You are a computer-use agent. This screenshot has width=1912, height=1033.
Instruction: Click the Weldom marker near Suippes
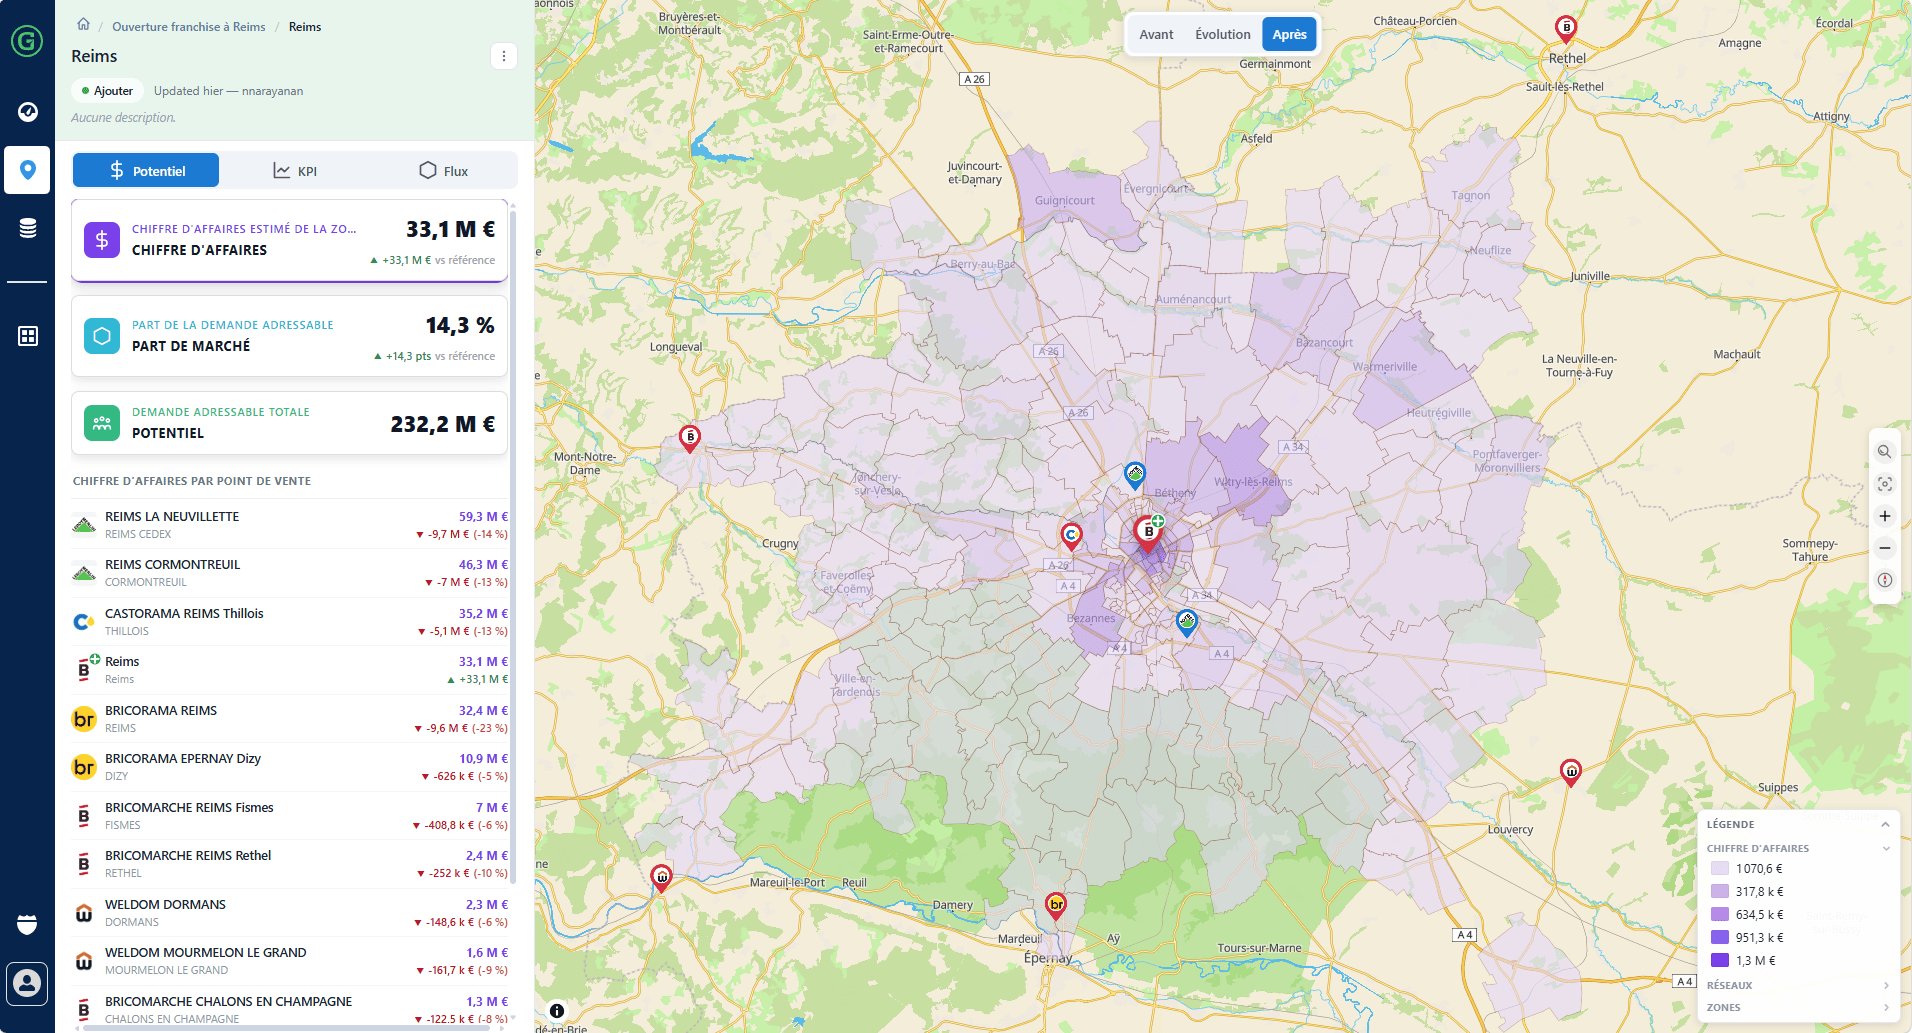1571,772
